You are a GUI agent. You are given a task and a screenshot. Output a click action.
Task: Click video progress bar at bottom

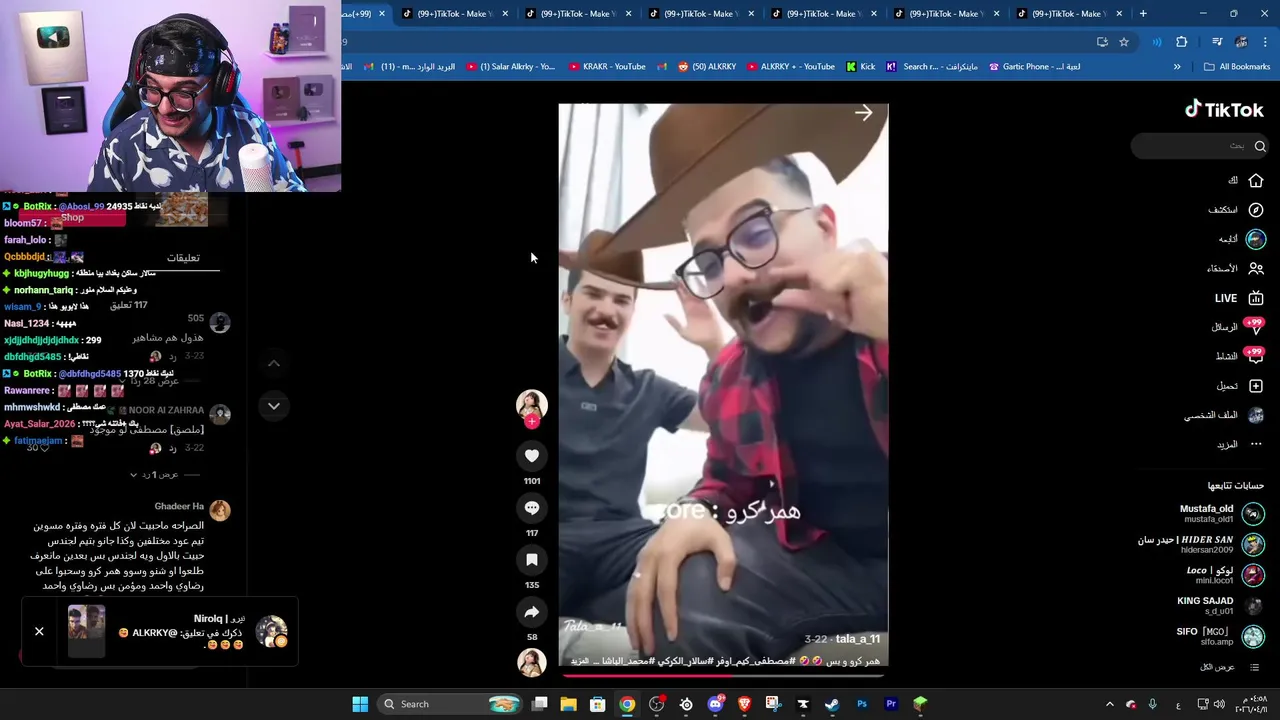click(x=723, y=675)
